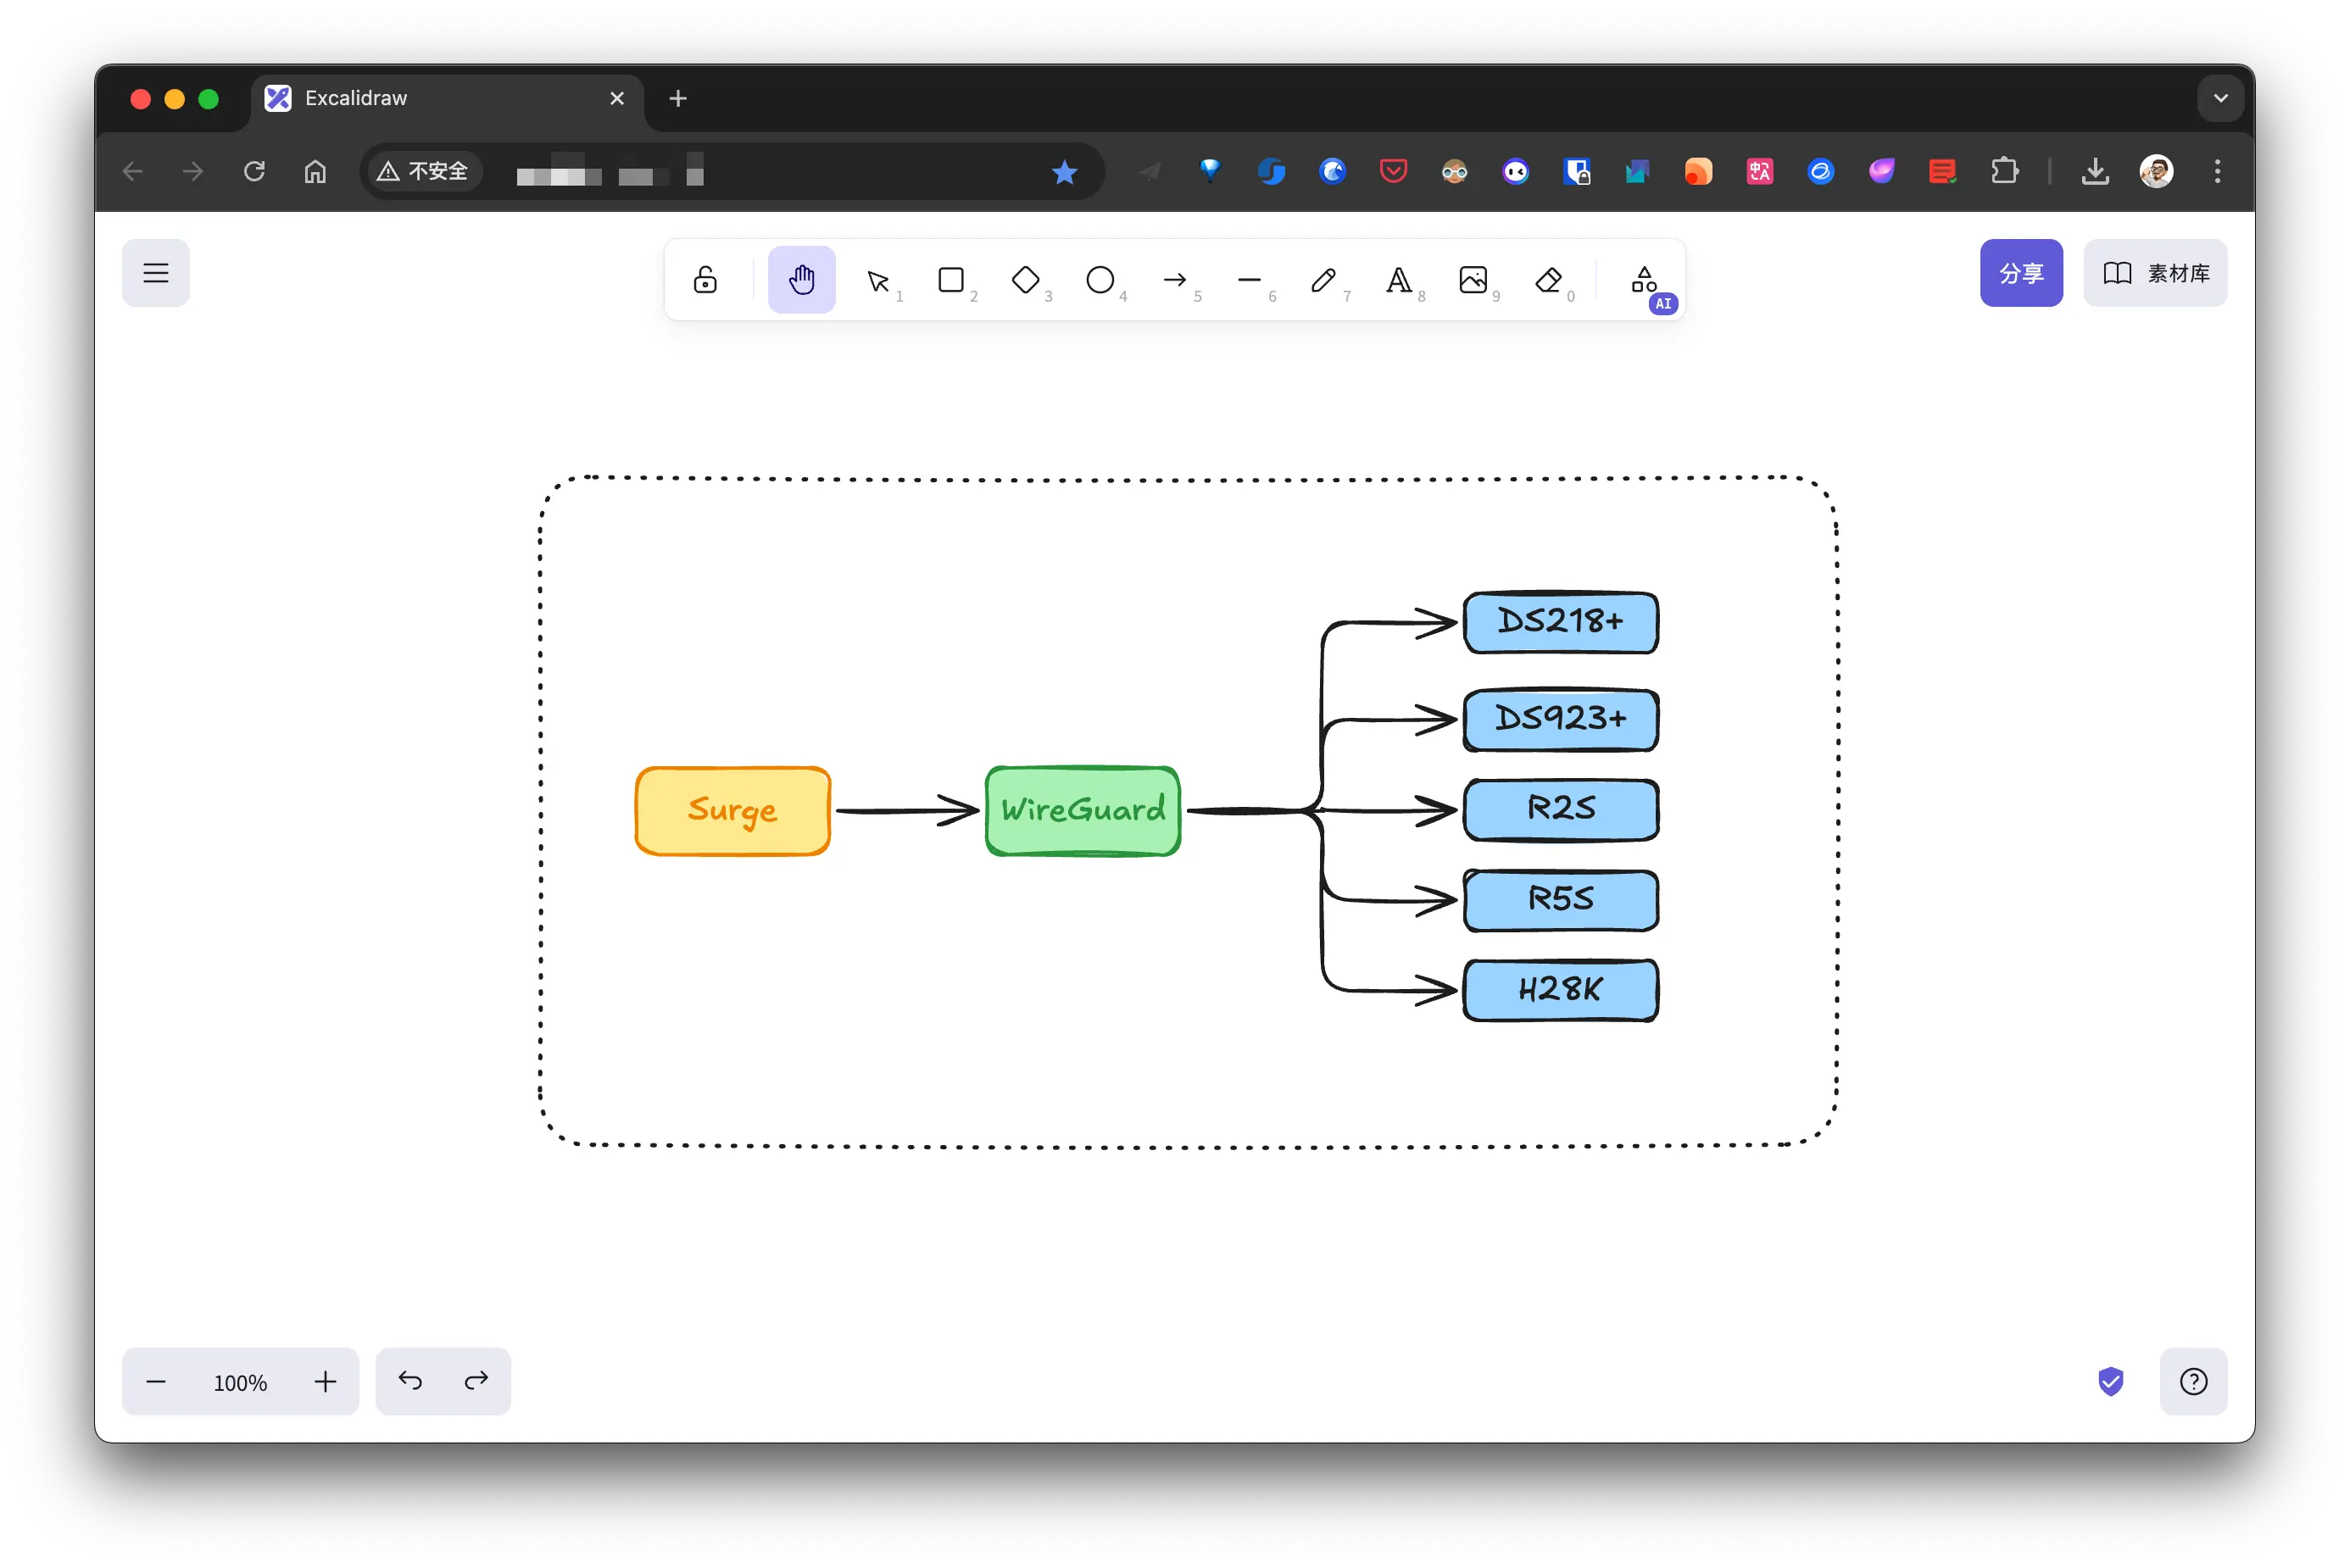Open the 素材库 library button

[2155, 273]
